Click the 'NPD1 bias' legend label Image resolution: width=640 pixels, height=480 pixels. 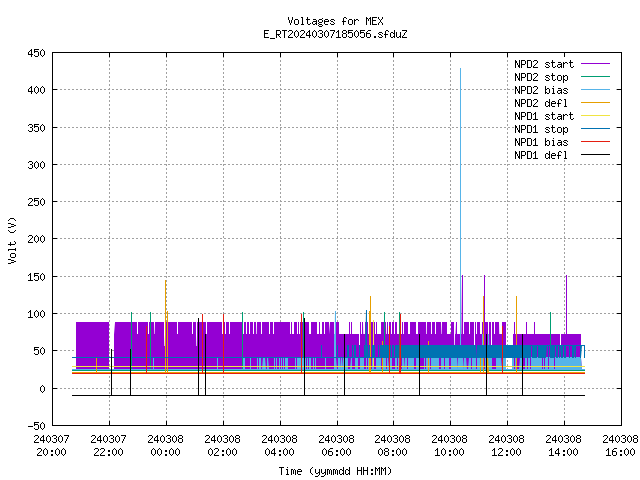coord(541,142)
